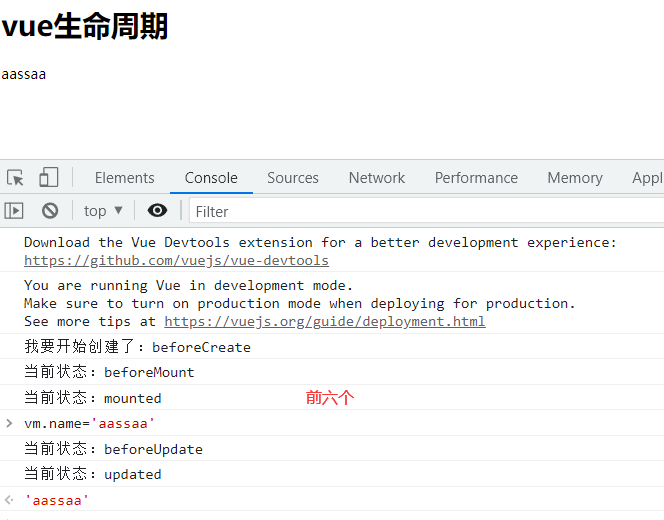This screenshot has width=664, height=520.
Task: Activate the inspect element picker icon
Action: [15, 177]
